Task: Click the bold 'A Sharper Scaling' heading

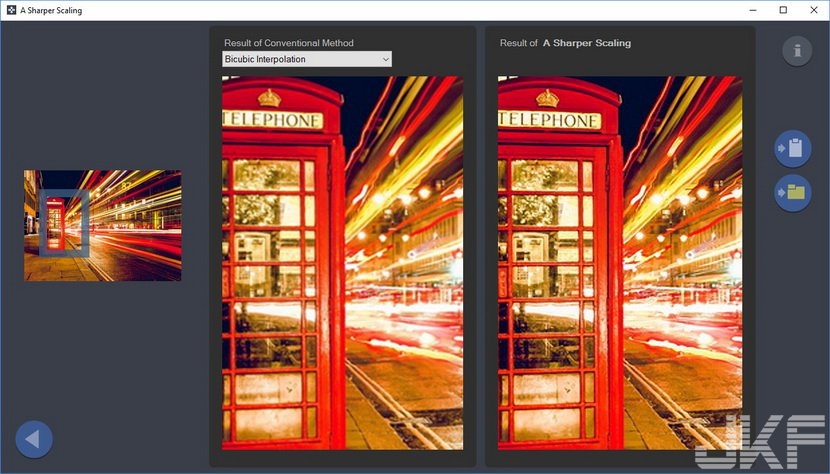Action: point(587,43)
